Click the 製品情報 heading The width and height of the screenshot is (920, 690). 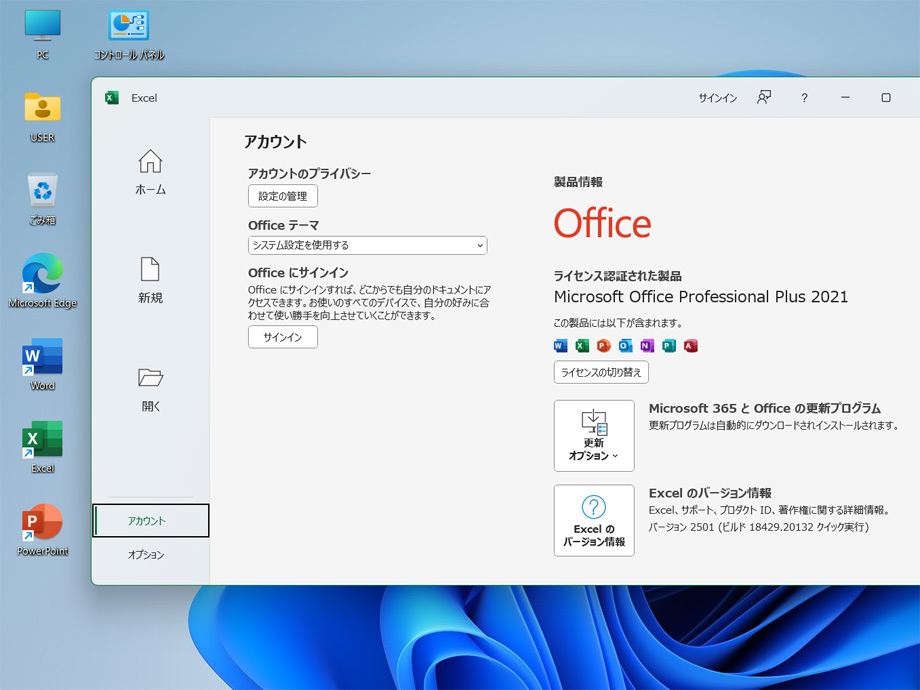(x=578, y=182)
